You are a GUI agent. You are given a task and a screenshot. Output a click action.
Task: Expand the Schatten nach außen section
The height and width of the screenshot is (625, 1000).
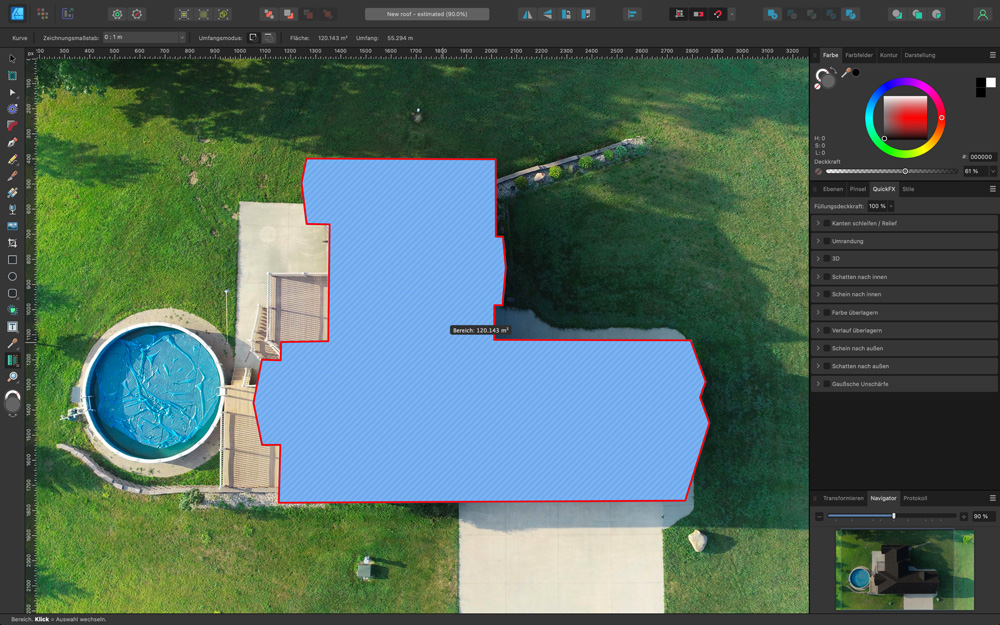[x=818, y=366]
